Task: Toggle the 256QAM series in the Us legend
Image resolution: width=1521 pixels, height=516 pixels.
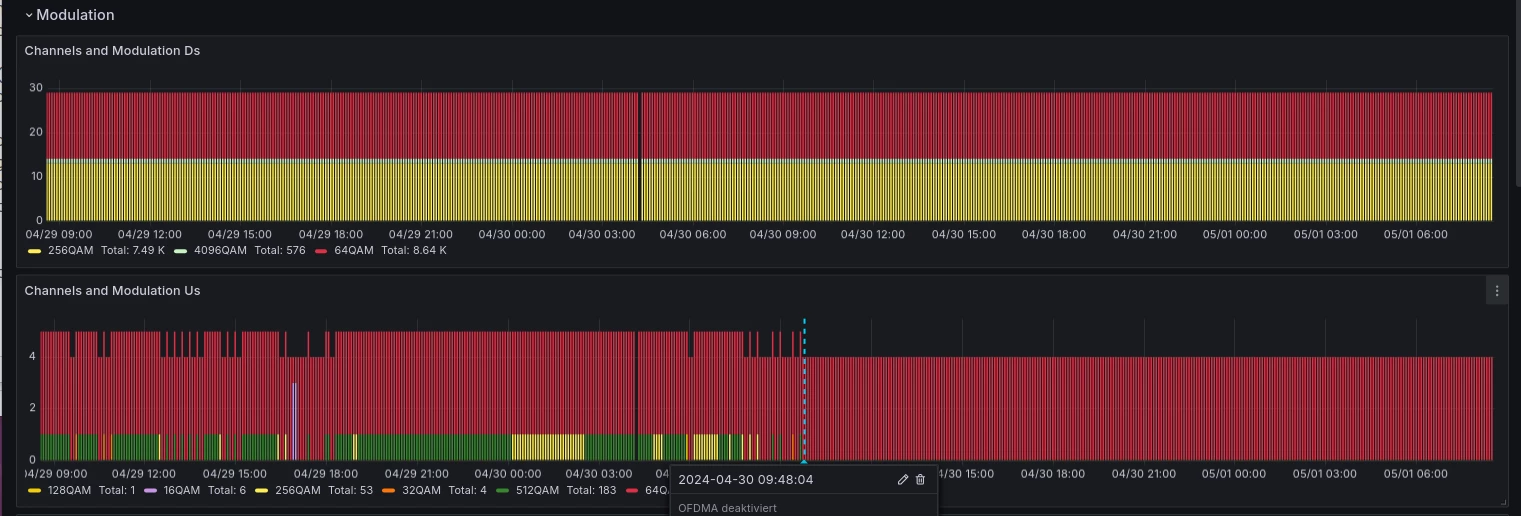Action: 298,490
